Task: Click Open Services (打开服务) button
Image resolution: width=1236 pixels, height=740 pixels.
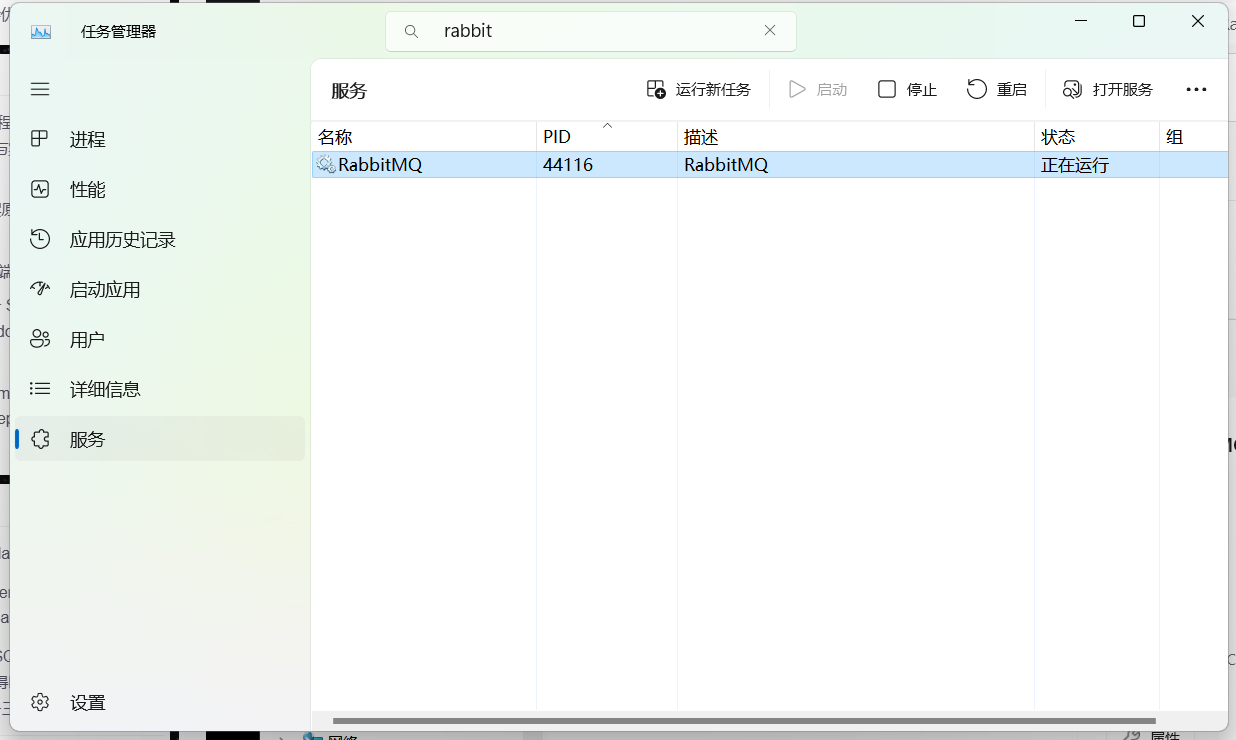Action: click(x=1108, y=90)
